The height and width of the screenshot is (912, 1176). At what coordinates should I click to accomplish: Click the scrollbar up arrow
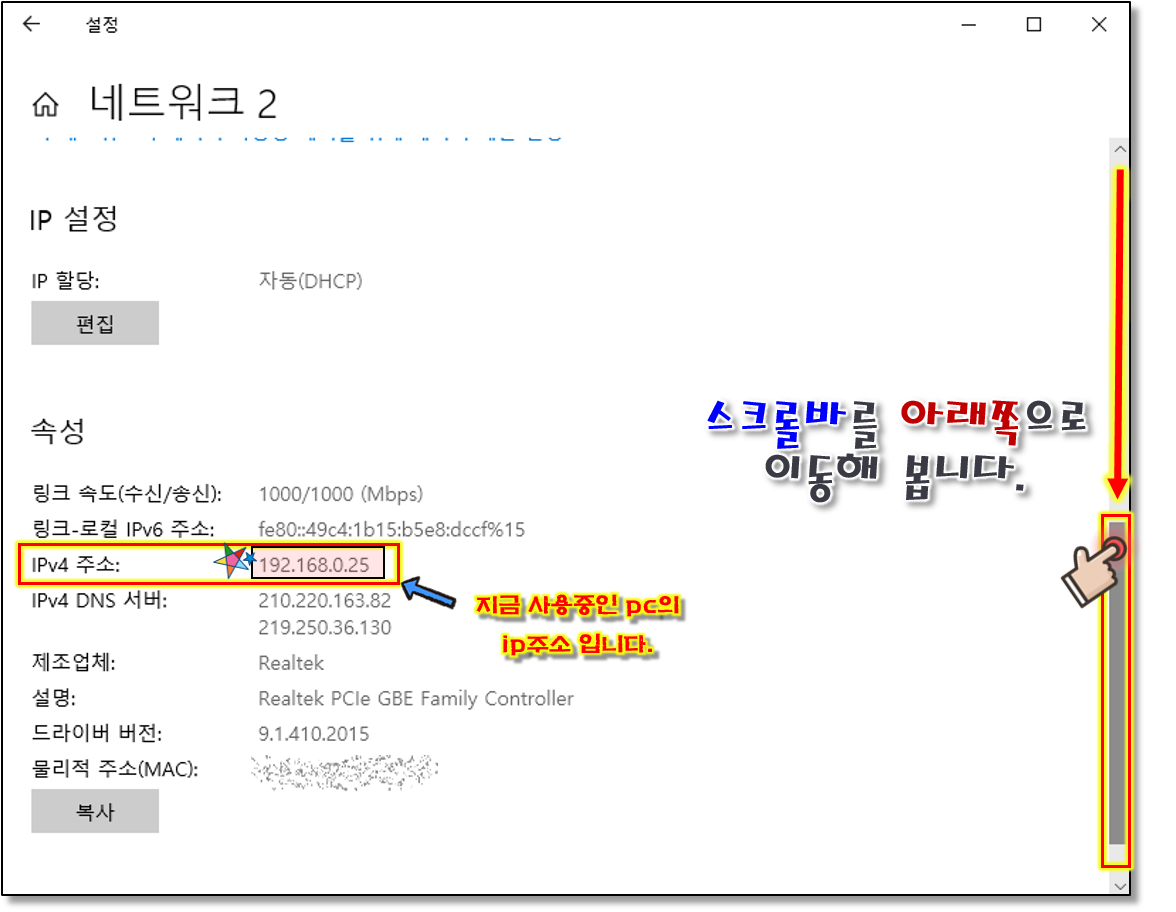click(x=1119, y=150)
